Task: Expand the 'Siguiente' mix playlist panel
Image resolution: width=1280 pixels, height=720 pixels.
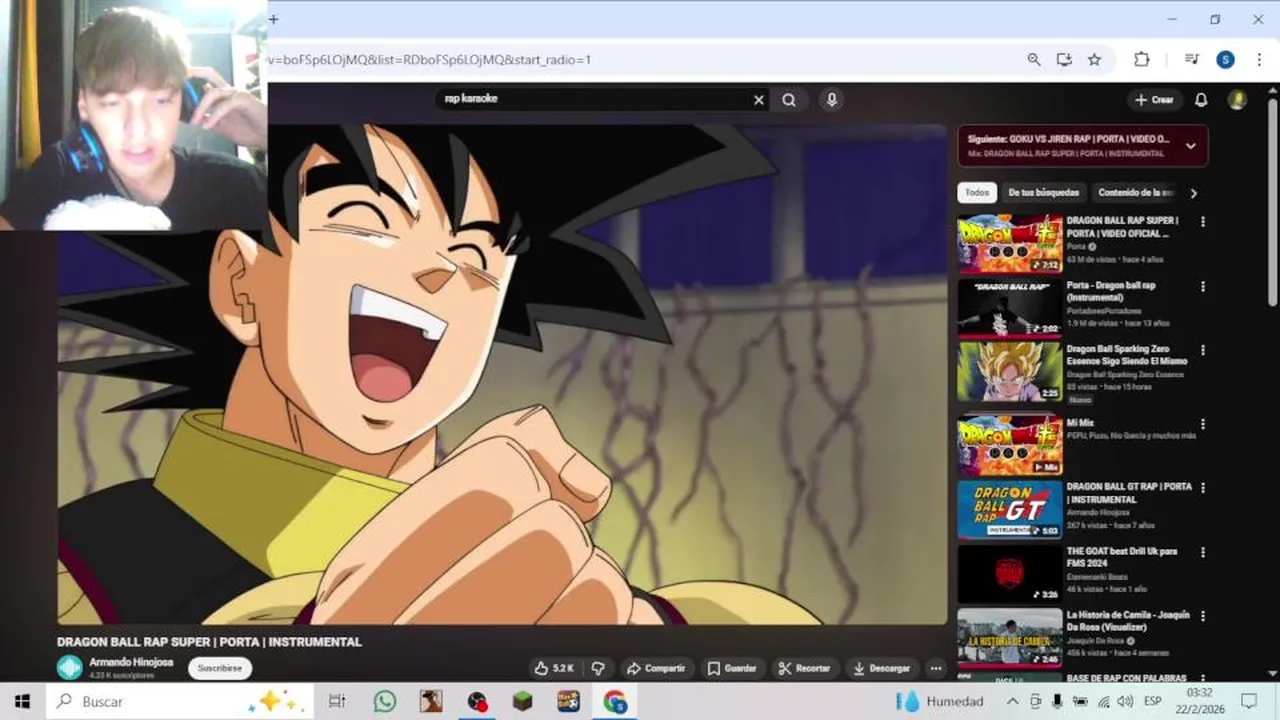Action: click(1190, 146)
